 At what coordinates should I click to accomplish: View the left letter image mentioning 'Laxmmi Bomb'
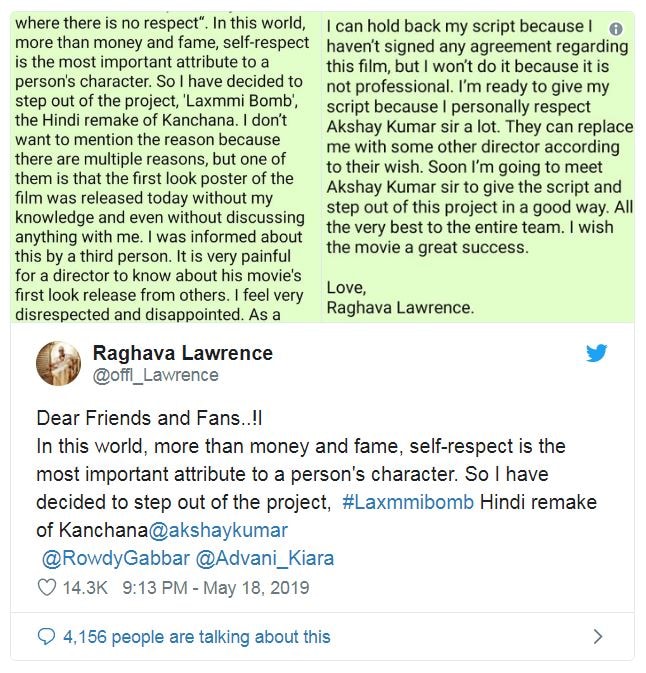(x=166, y=167)
